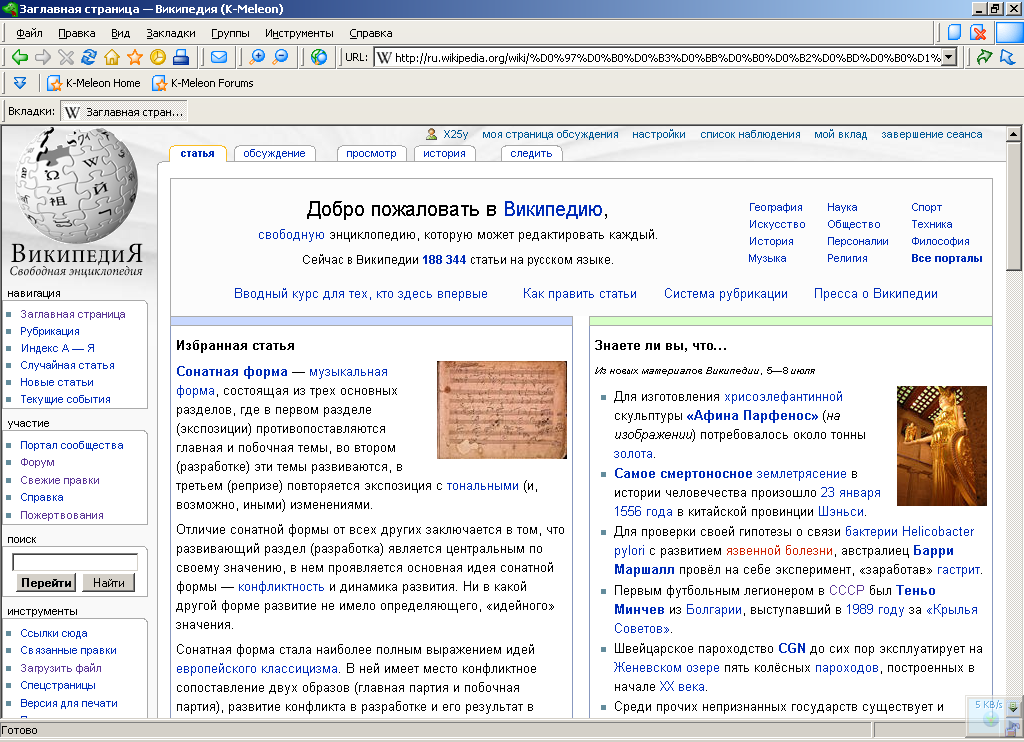The width and height of the screenshot is (1024, 742).
Task: Click the Print icon in toolbar
Action: point(181,57)
